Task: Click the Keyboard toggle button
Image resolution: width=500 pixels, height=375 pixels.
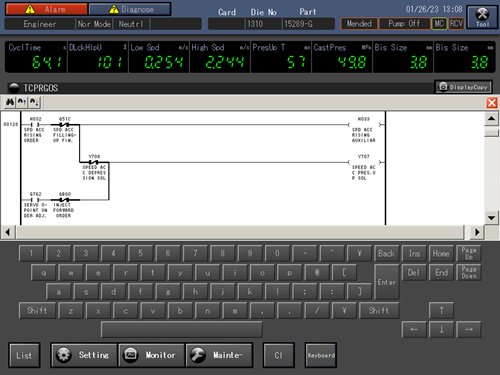Action: [x=321, y=355]
